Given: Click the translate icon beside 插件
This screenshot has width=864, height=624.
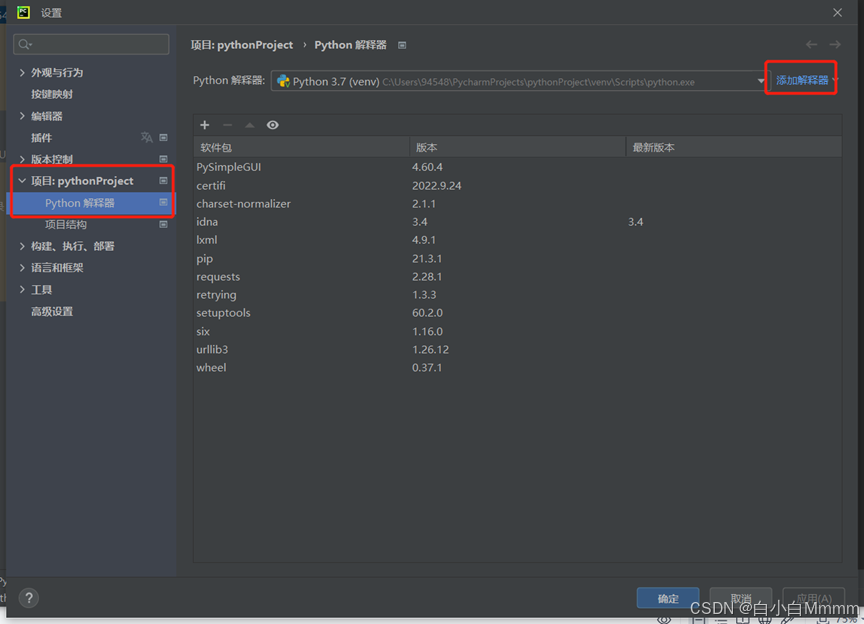Looking at the screenshot, I should 147,137.
